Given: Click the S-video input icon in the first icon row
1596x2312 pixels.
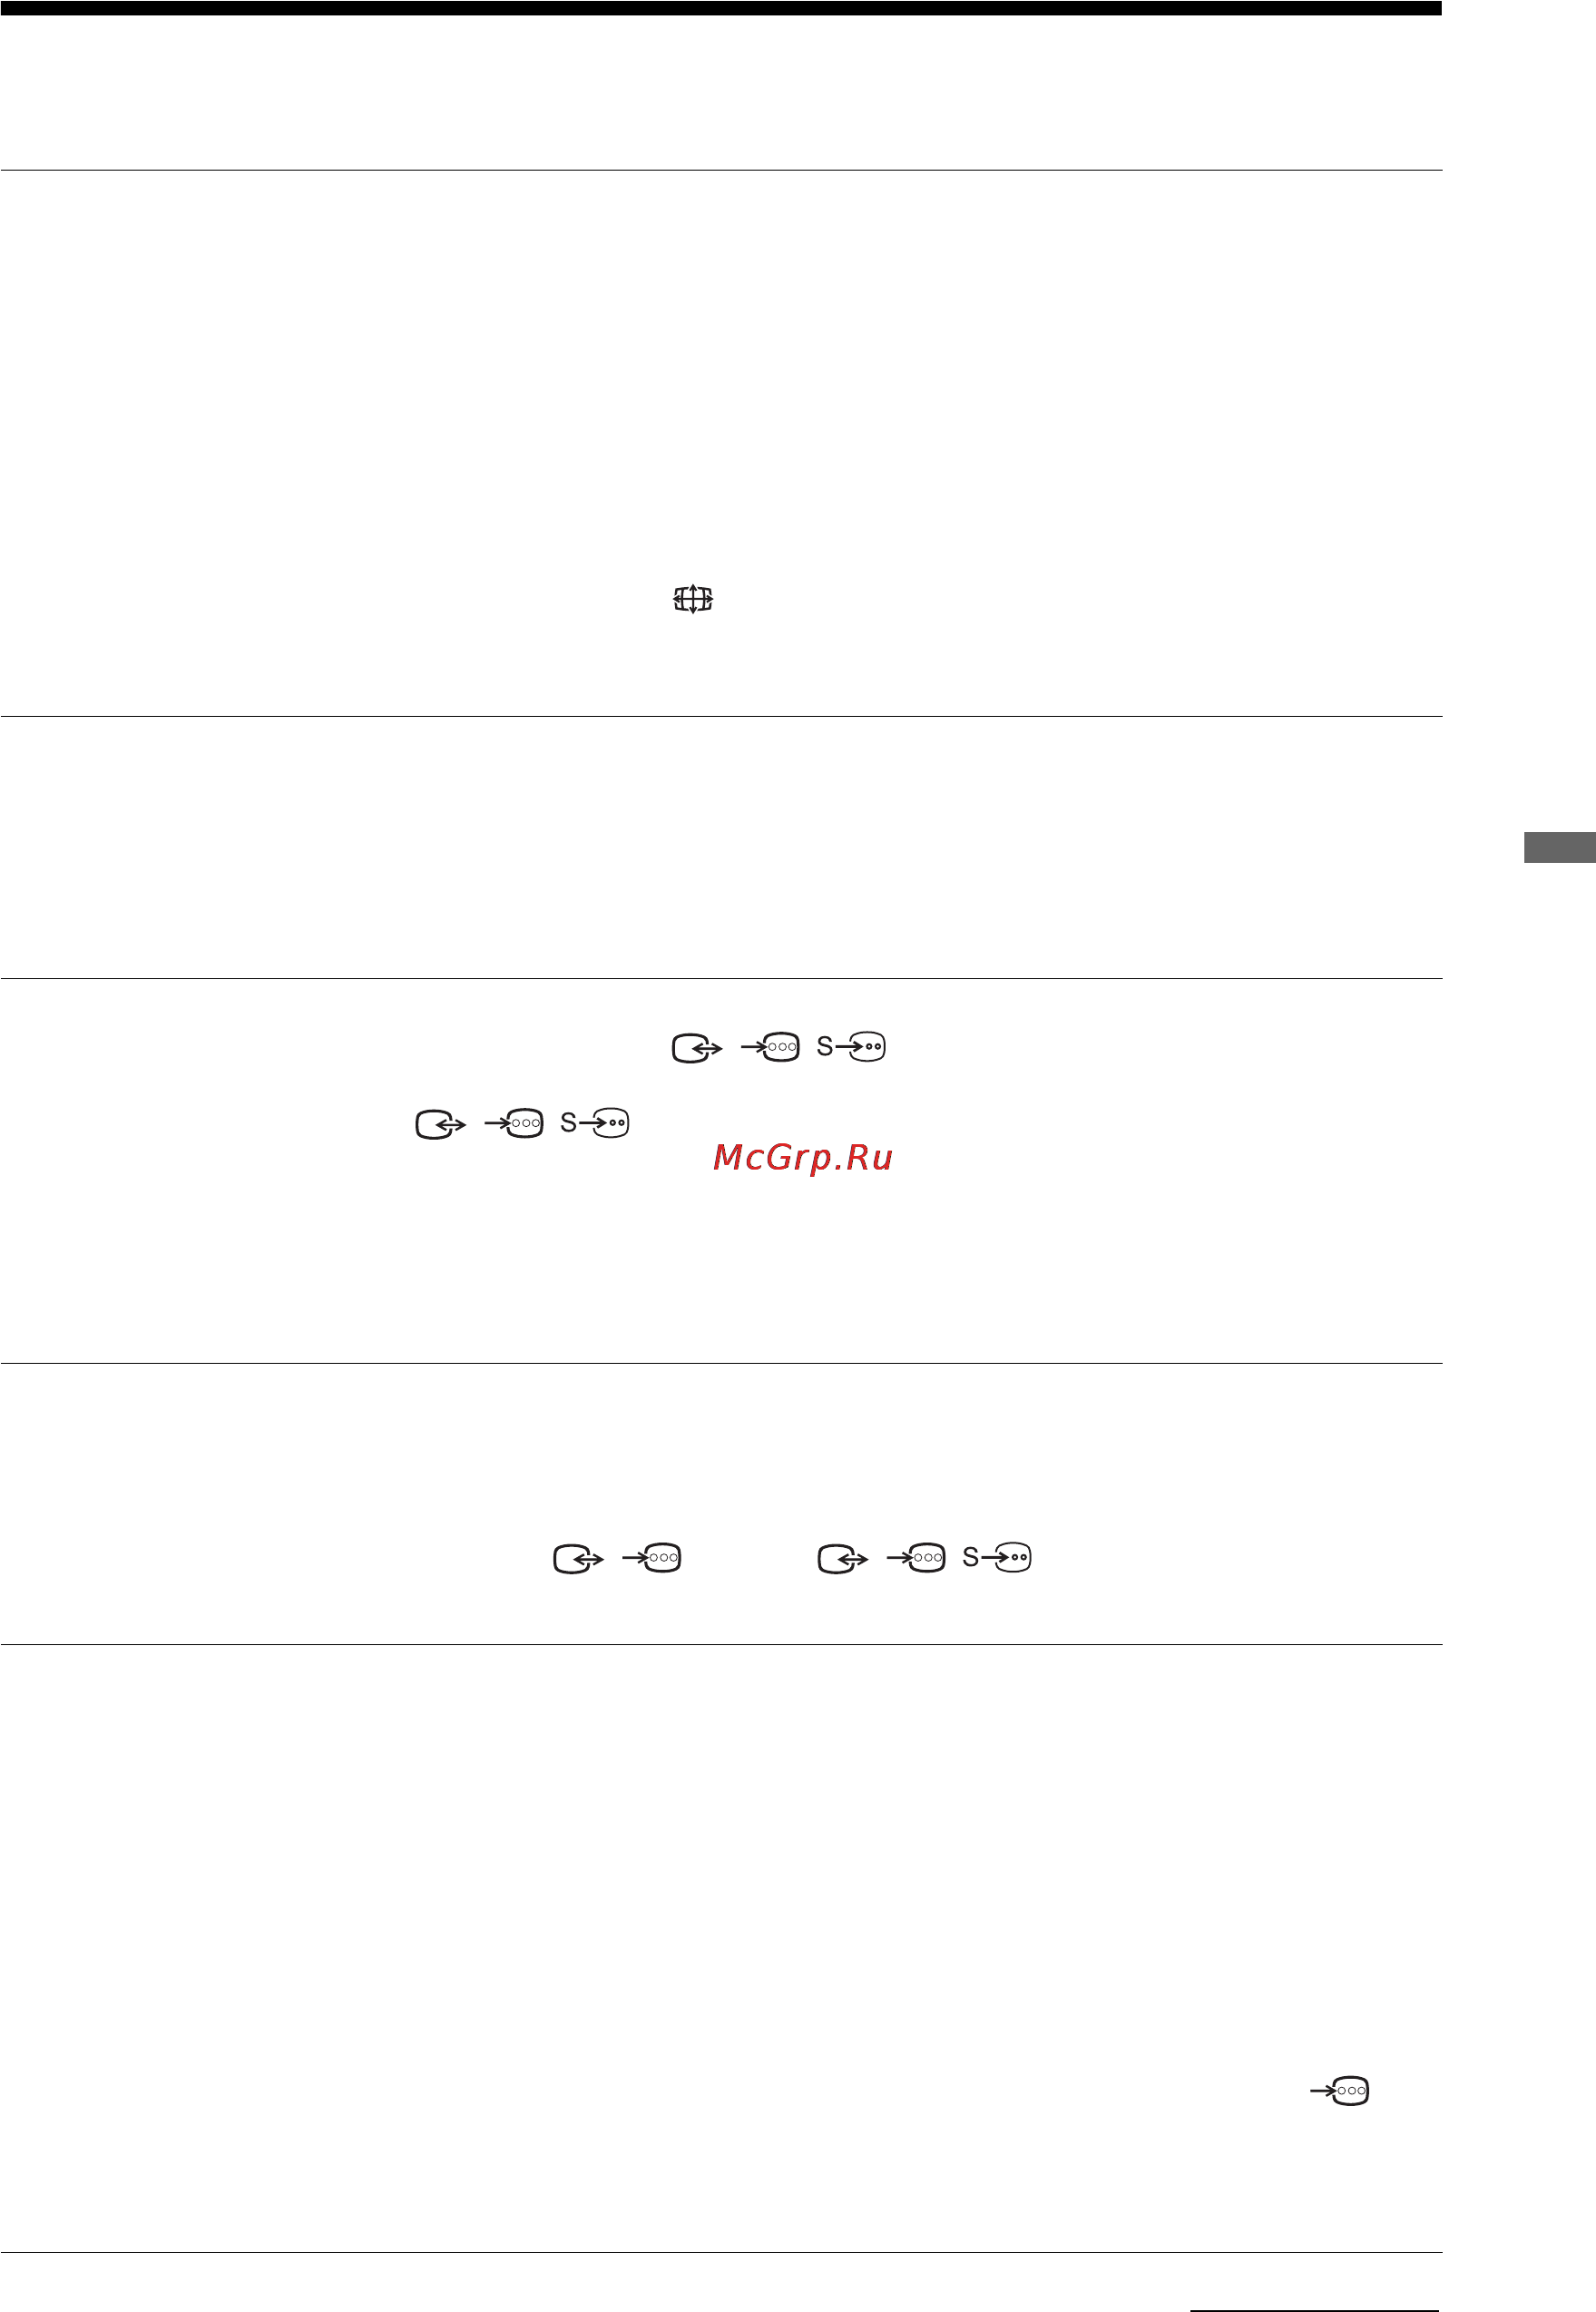Looking at the screenshot, I should coord(851,1046).
